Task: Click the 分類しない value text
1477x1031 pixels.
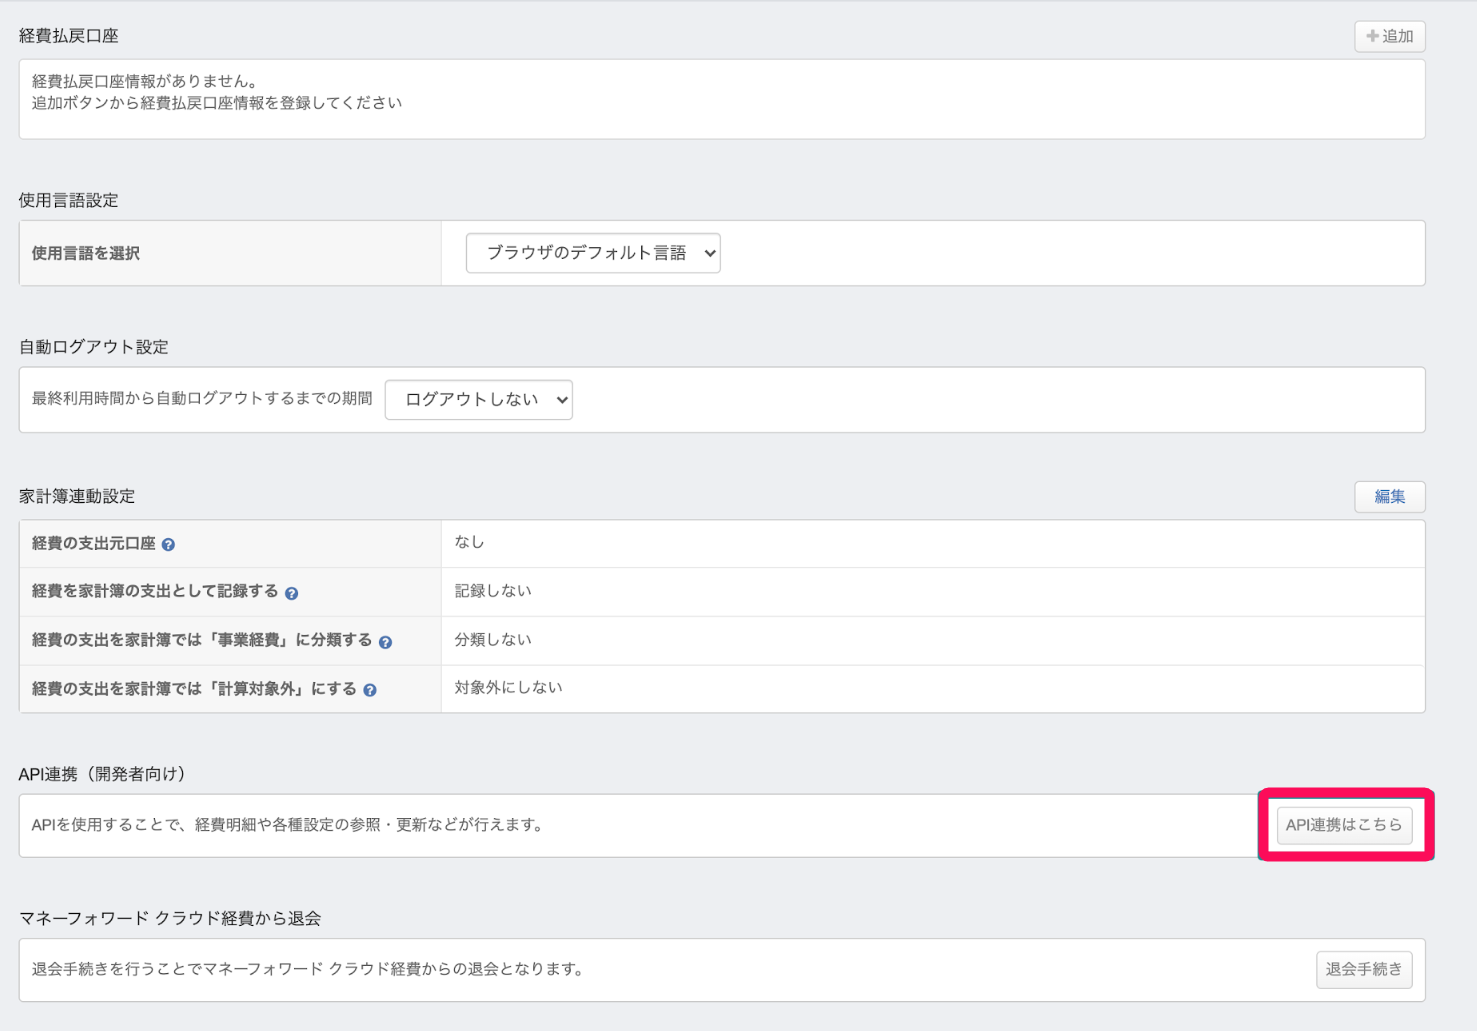Action: (493, 639)
